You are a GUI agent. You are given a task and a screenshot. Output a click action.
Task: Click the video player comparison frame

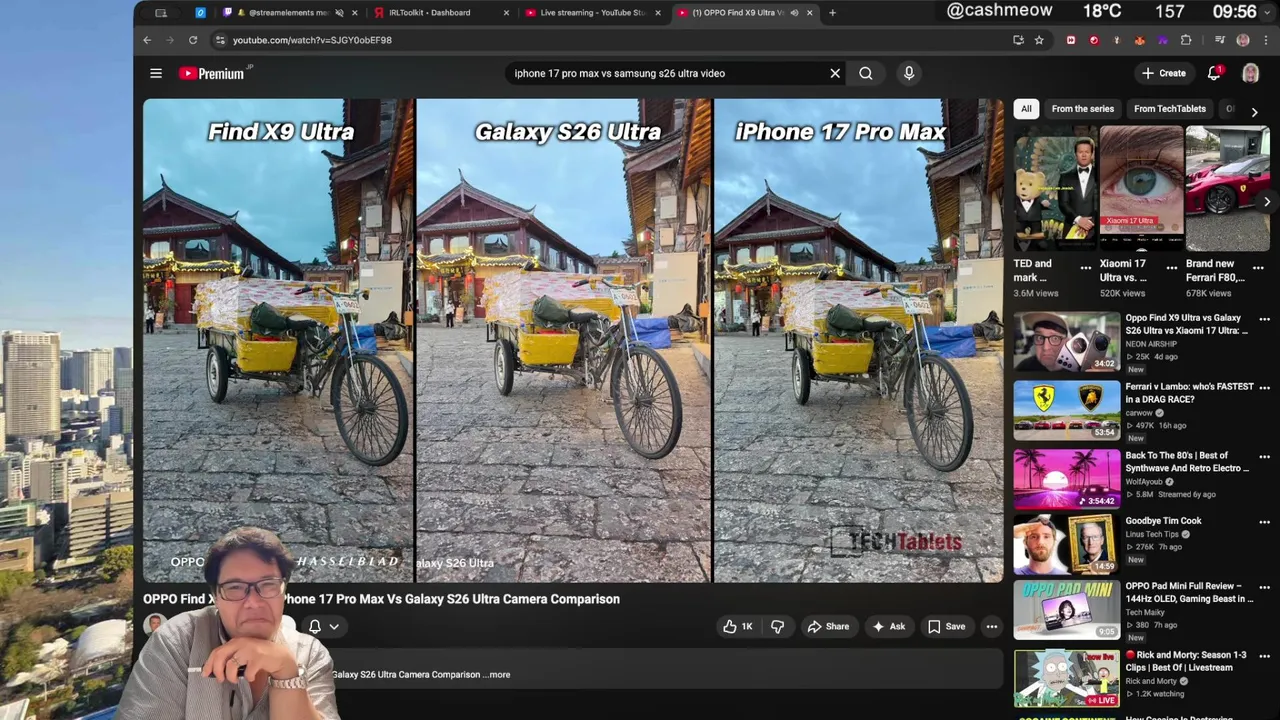click(x=573, y=340)
